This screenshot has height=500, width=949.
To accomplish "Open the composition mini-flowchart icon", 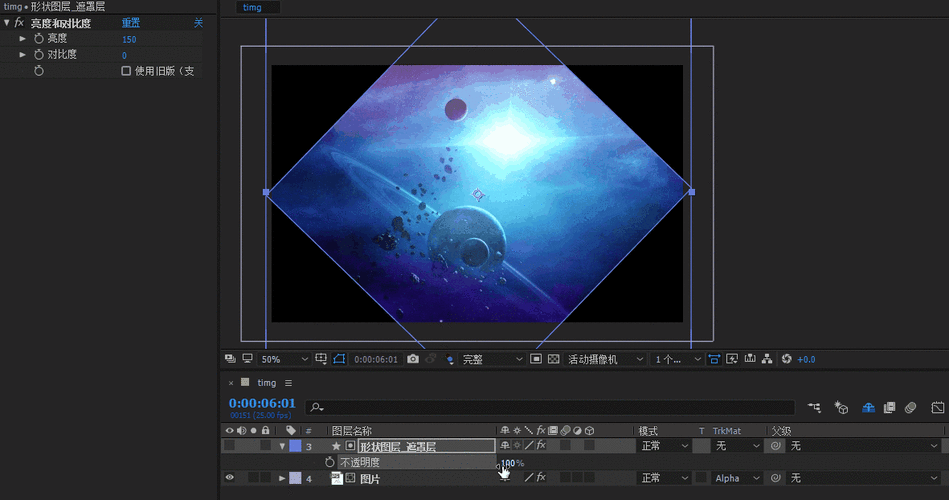I will (815, 408).
